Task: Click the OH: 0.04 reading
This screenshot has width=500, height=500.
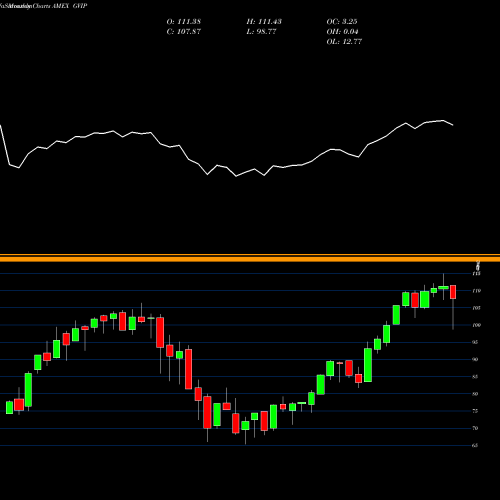Action: [x=342, y=32]
